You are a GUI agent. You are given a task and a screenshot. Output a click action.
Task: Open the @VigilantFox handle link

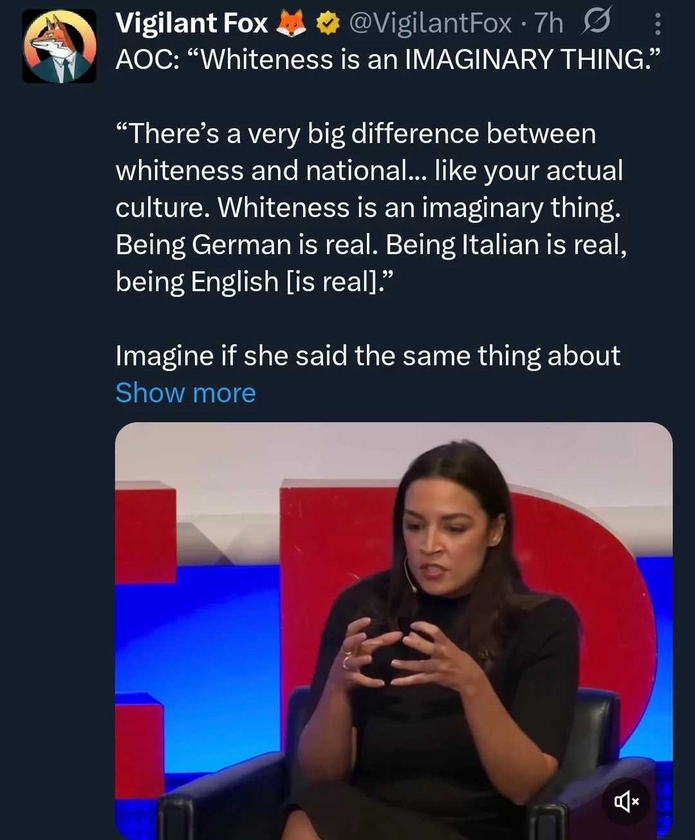pos(429,22)
